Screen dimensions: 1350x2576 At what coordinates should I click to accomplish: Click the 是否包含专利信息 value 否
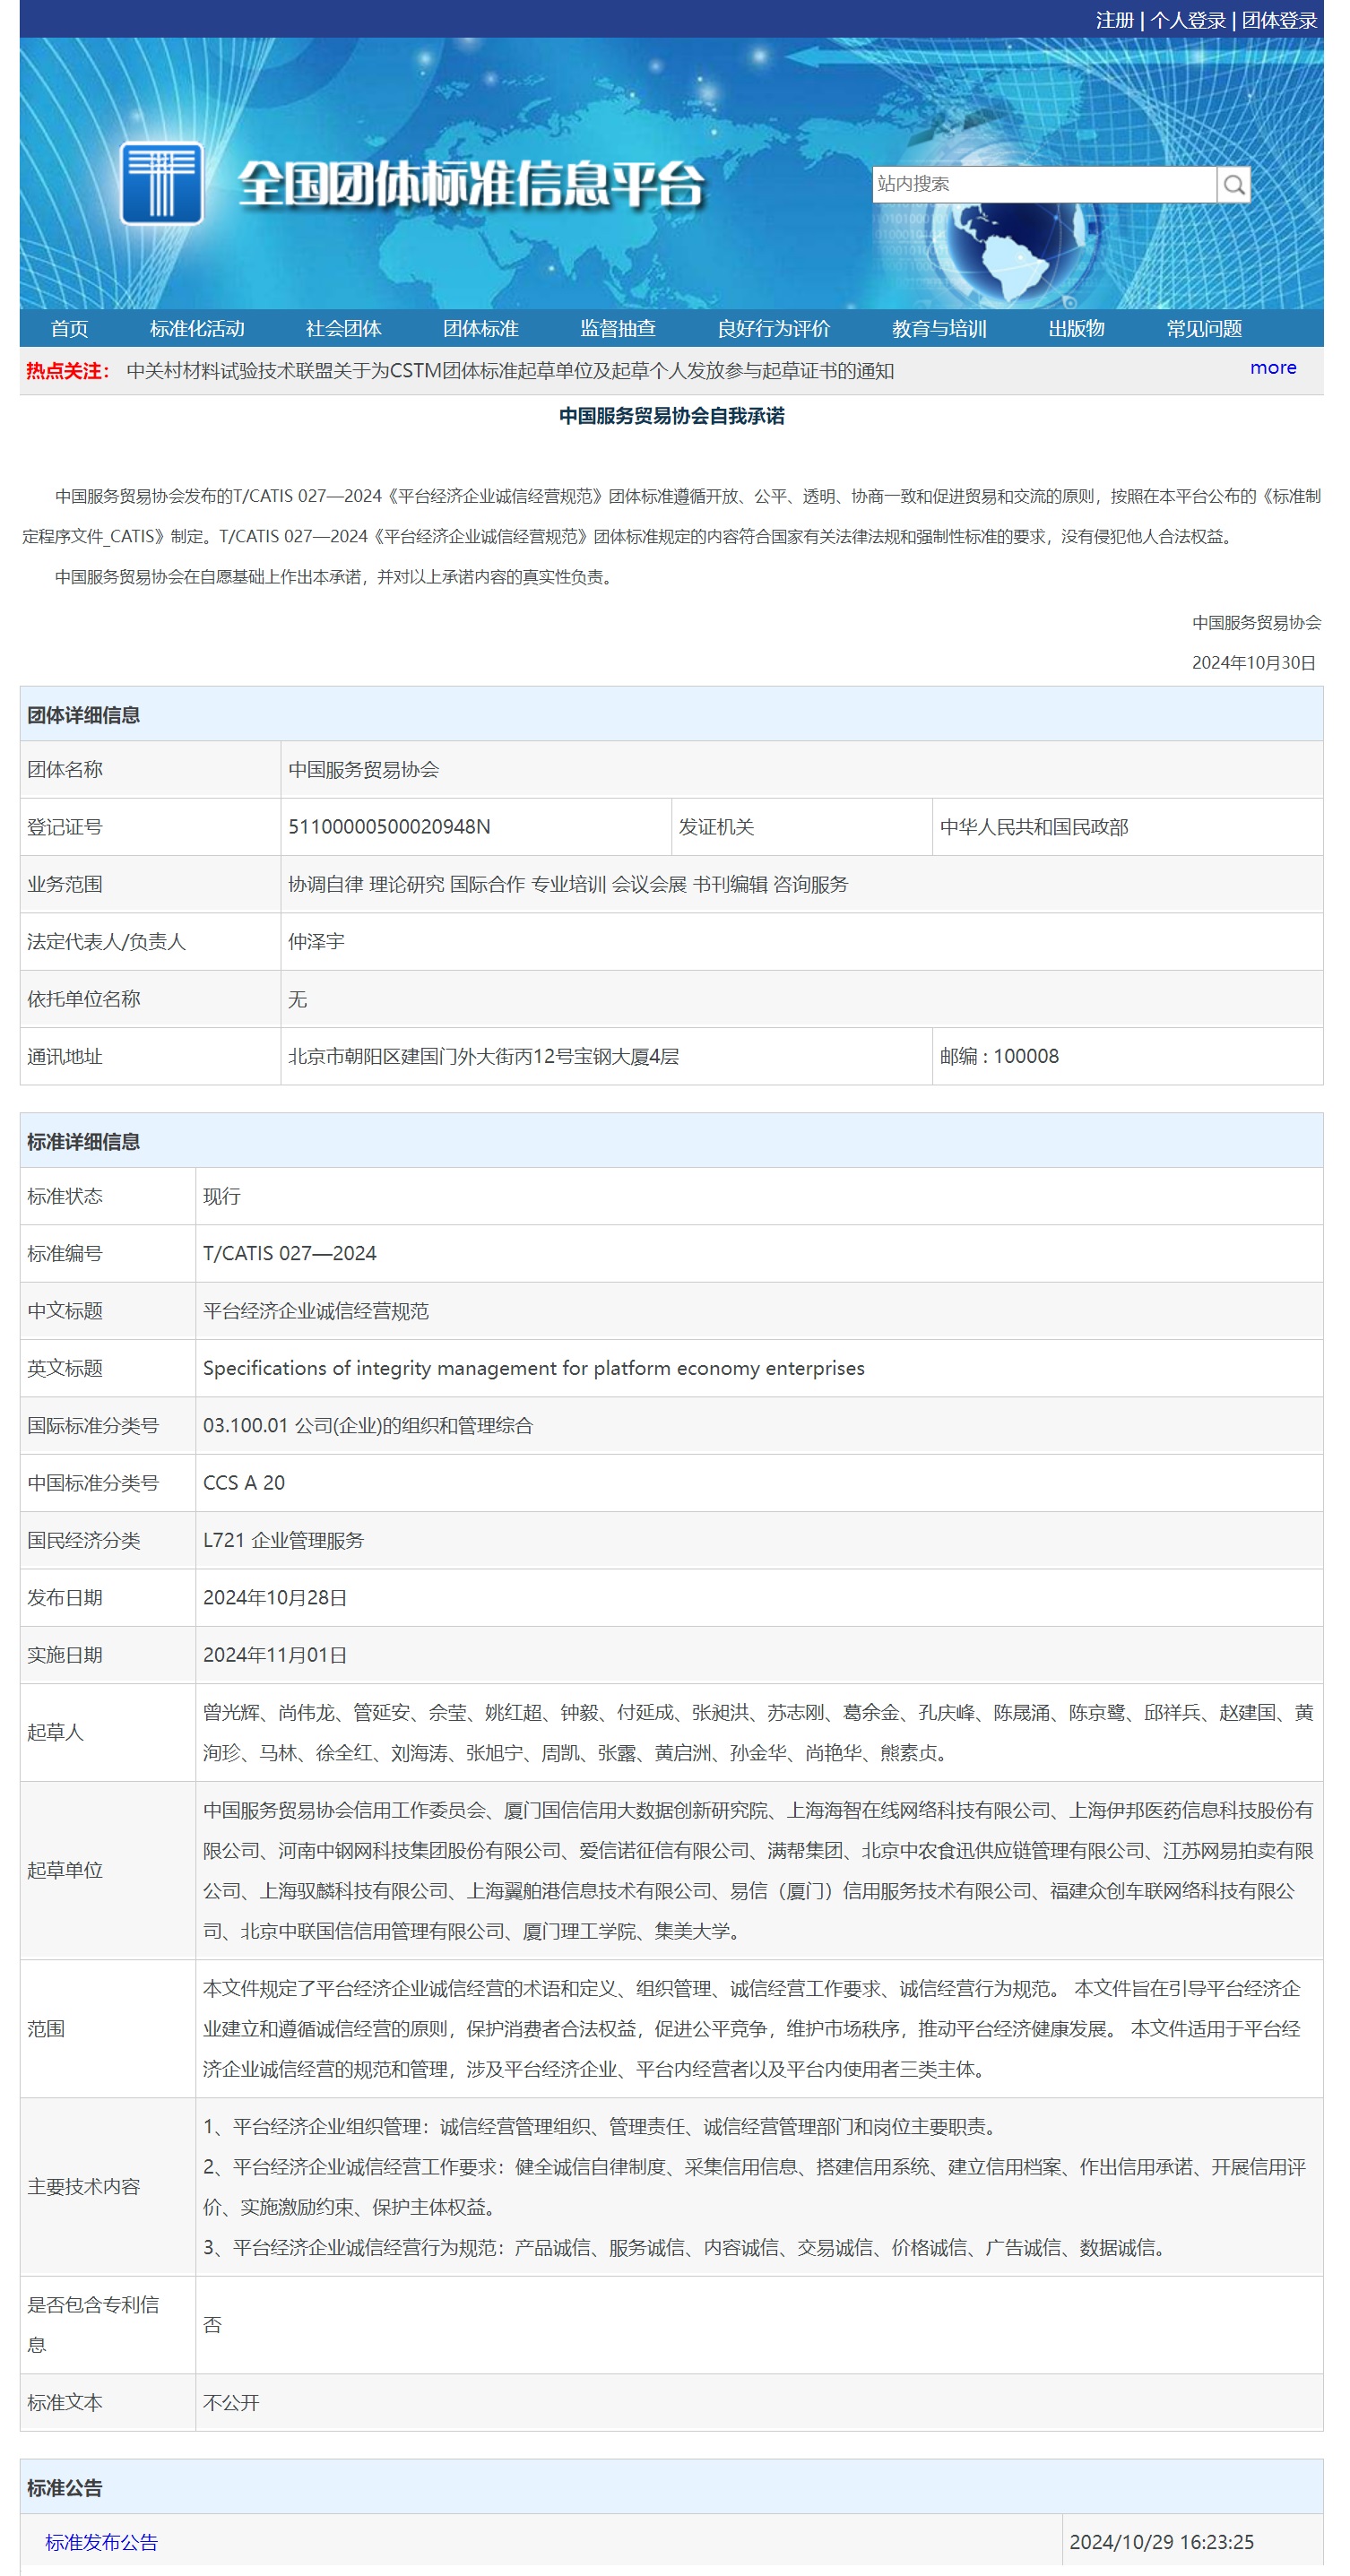[x=212, y=2326]
